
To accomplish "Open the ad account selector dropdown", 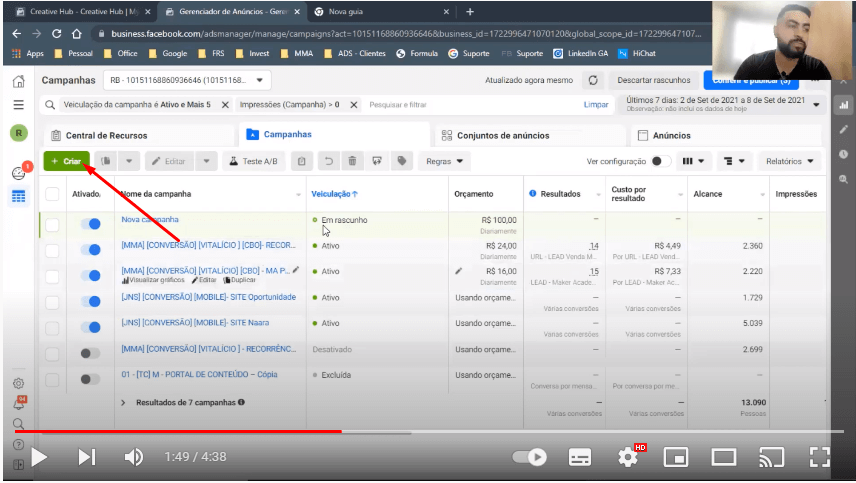I will coord(187,80).
